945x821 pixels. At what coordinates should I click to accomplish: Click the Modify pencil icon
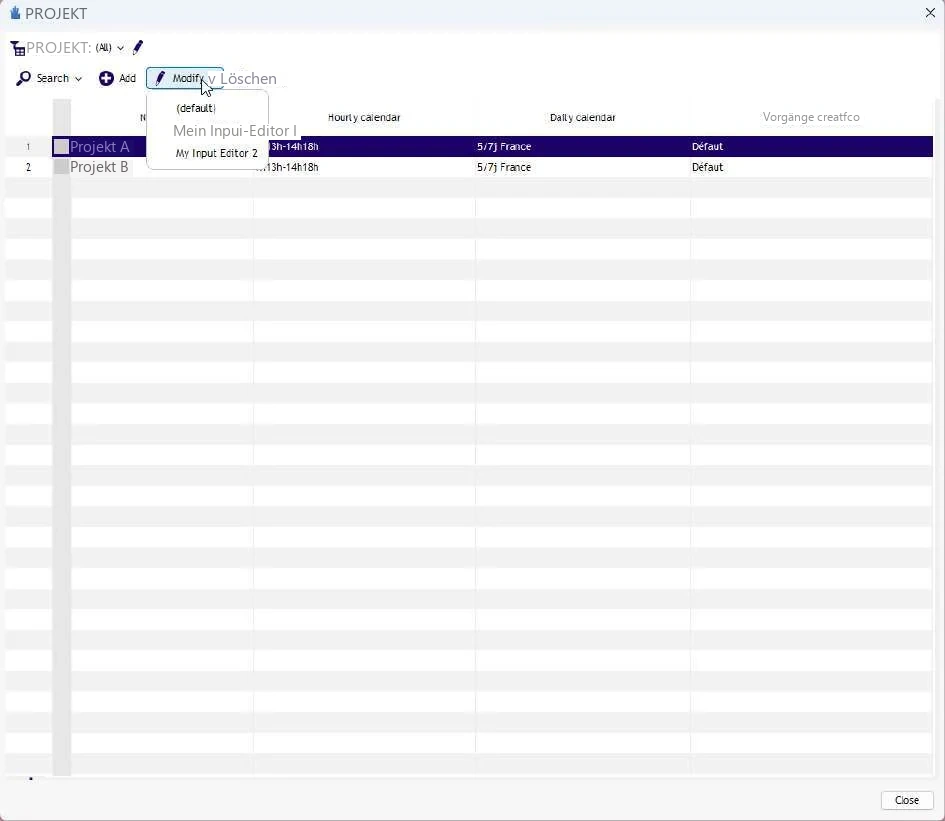pos(160,78)
